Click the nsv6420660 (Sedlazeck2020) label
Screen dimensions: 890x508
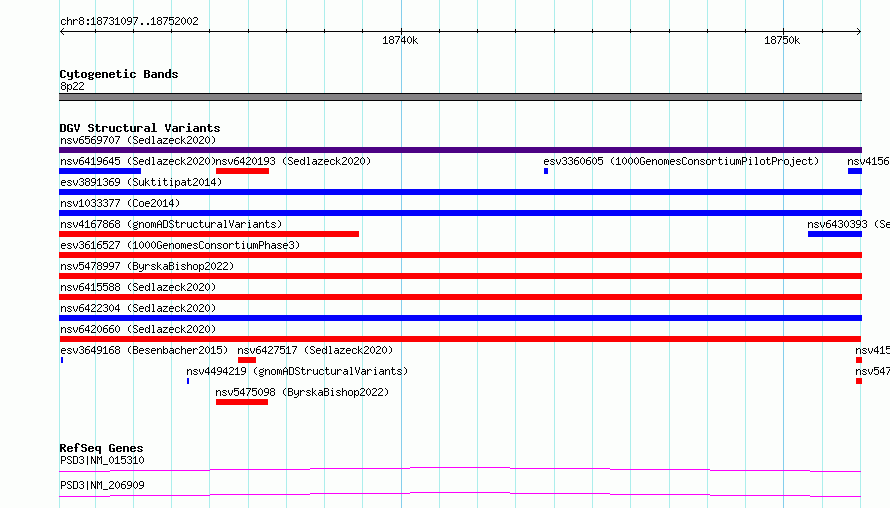pyautogui.click(x=138, y=329)
